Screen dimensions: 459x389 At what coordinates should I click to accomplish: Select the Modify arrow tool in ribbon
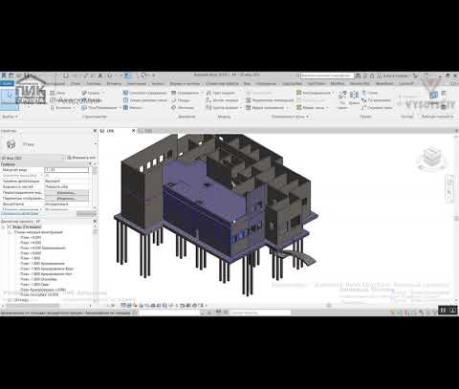(9, 97)
